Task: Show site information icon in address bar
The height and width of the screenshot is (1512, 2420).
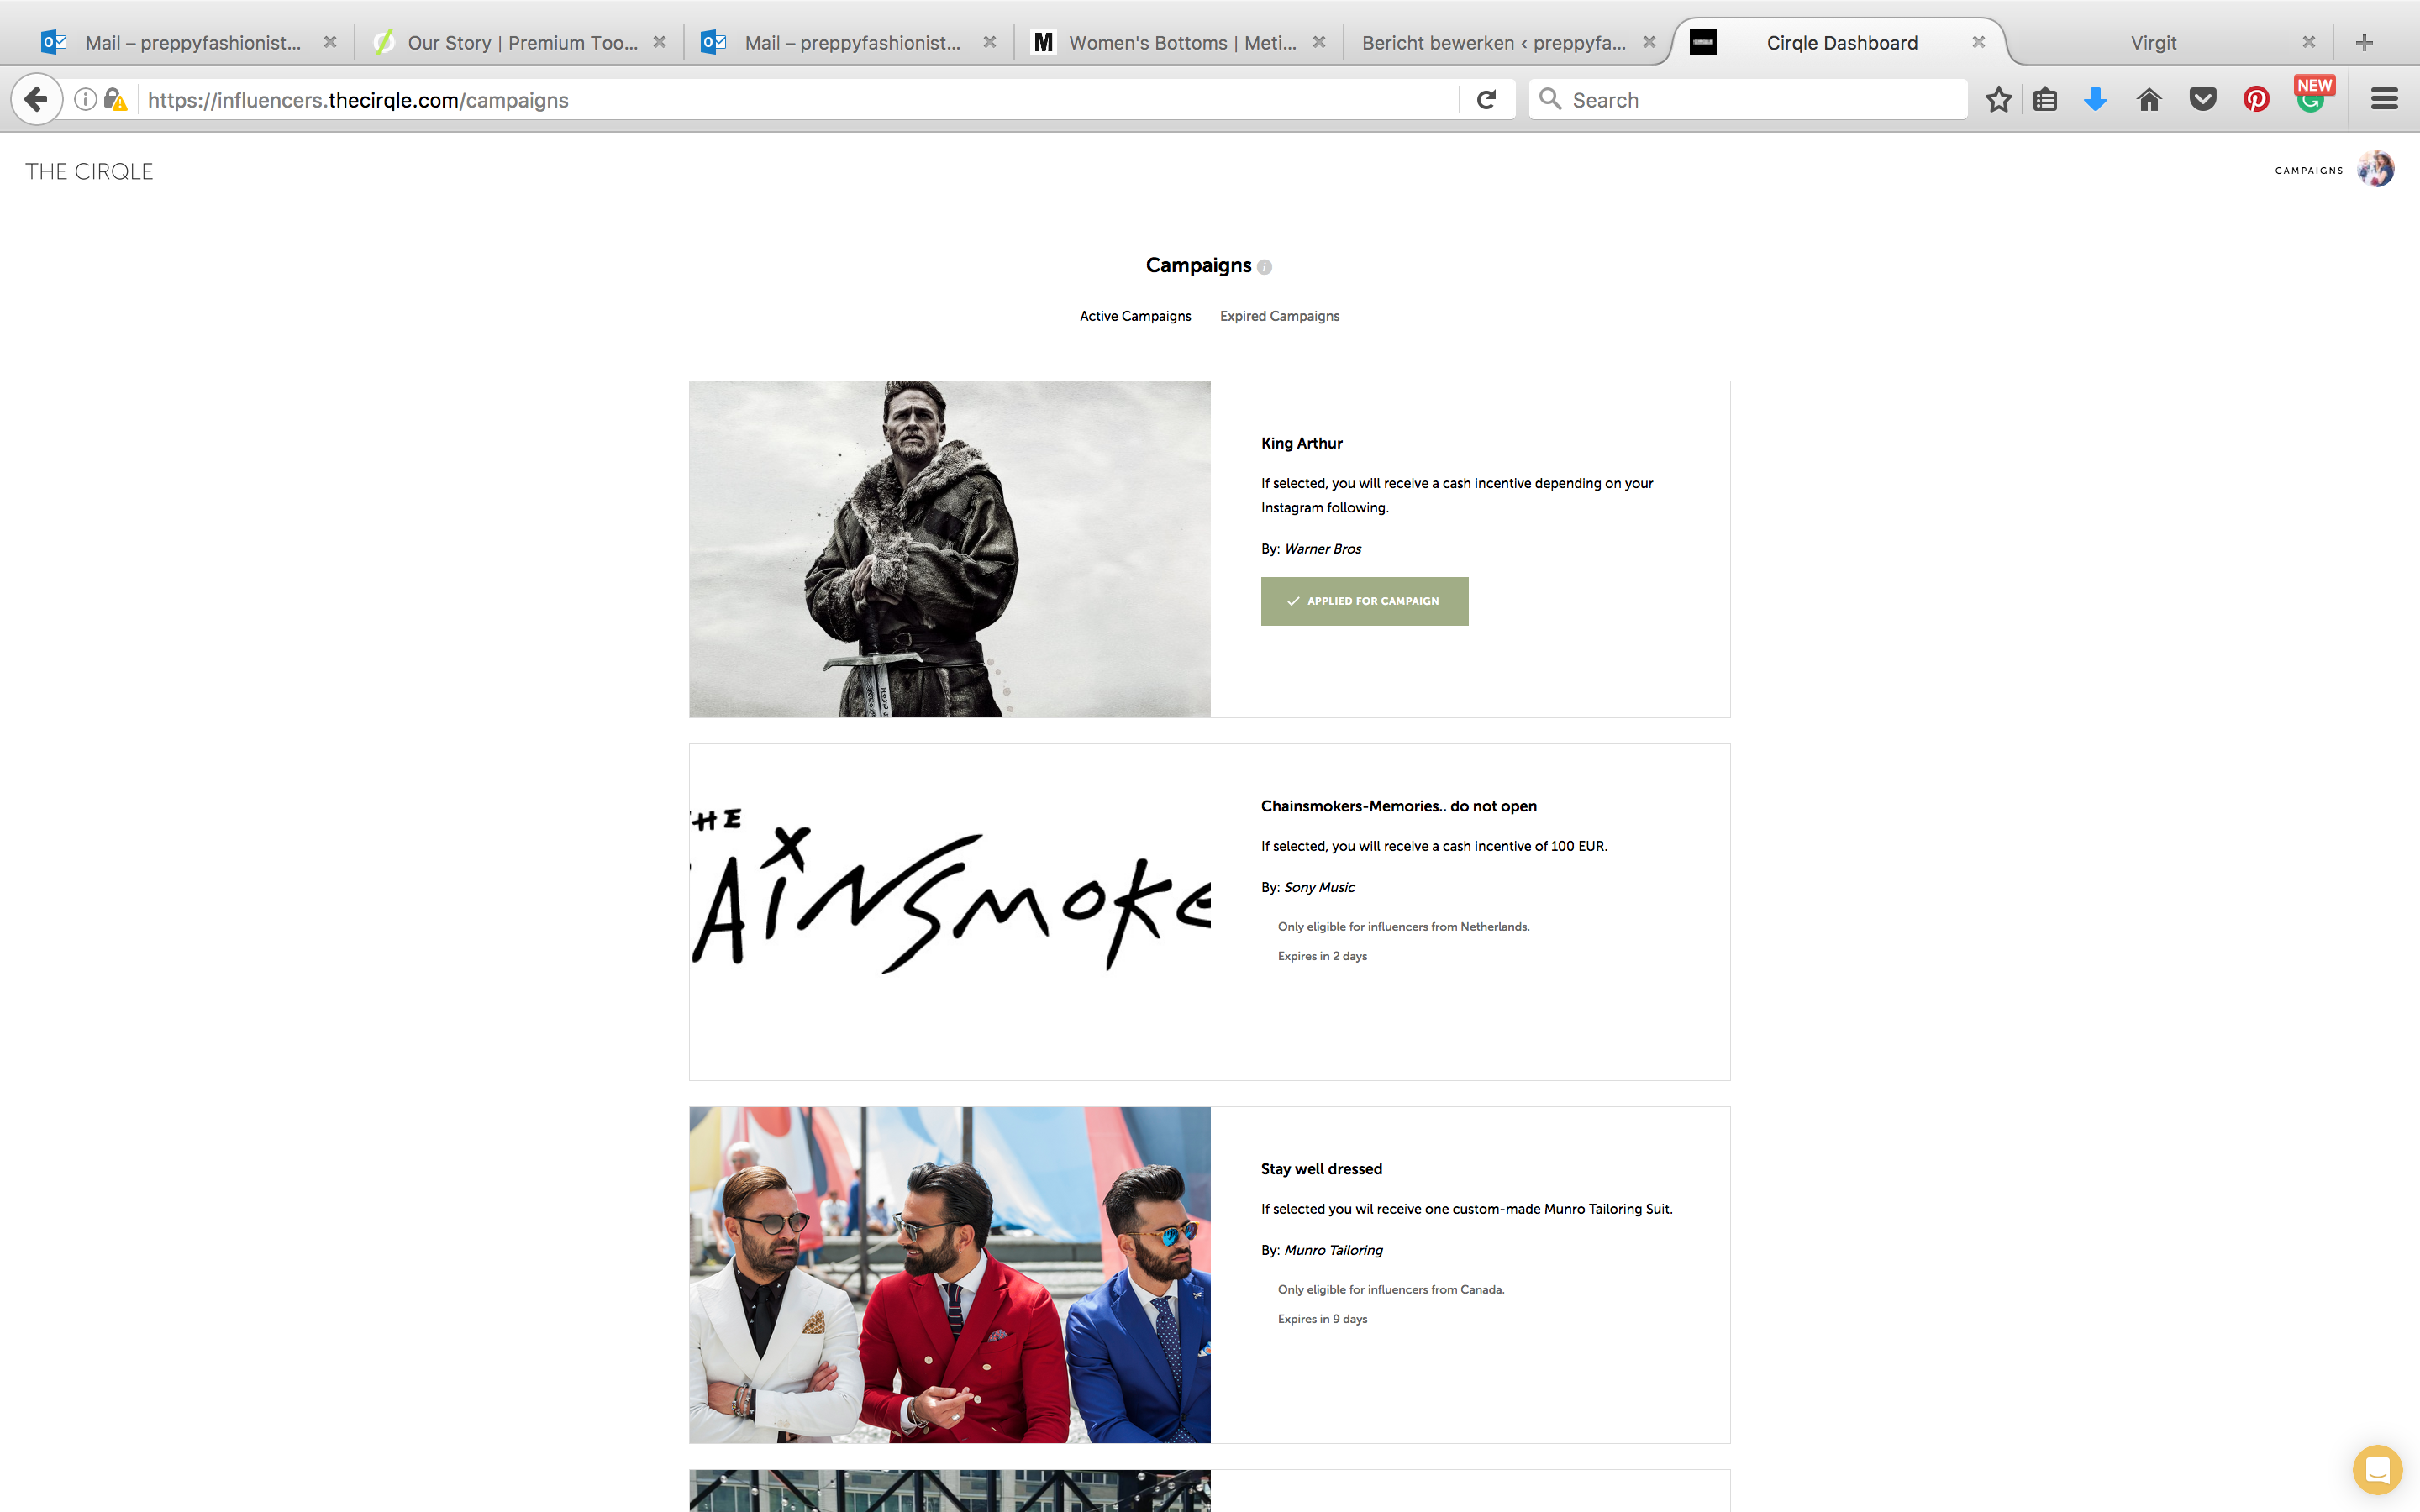Action: tap(86, 100)
